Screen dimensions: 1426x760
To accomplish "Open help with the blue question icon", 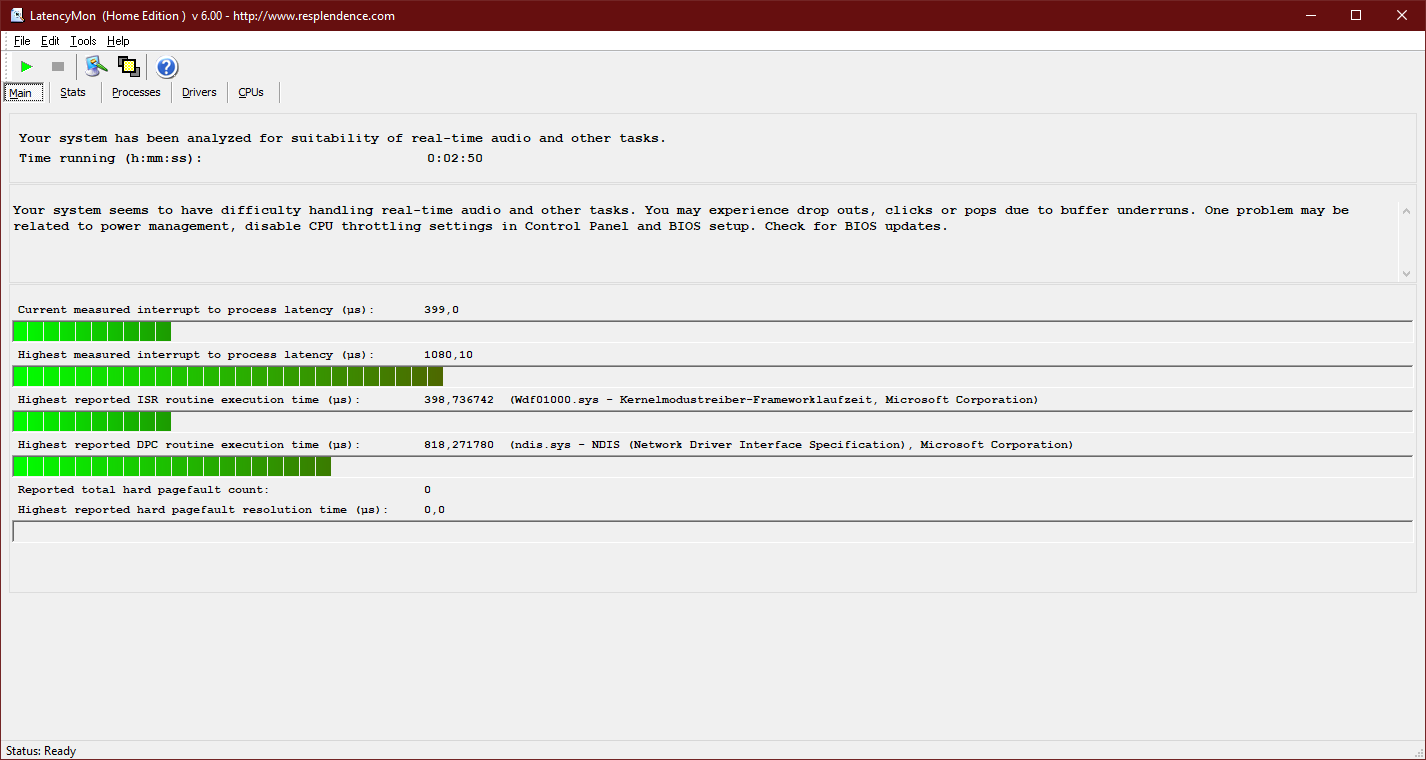I will (167, 67).
